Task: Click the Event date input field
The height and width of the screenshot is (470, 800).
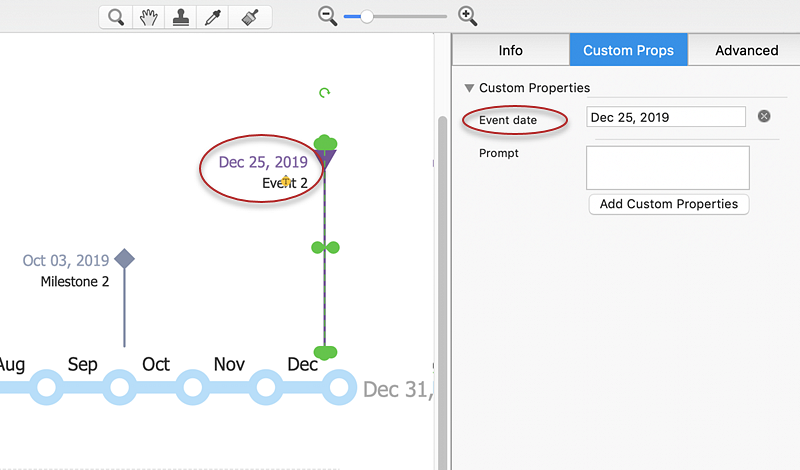Action: point(665,117)
